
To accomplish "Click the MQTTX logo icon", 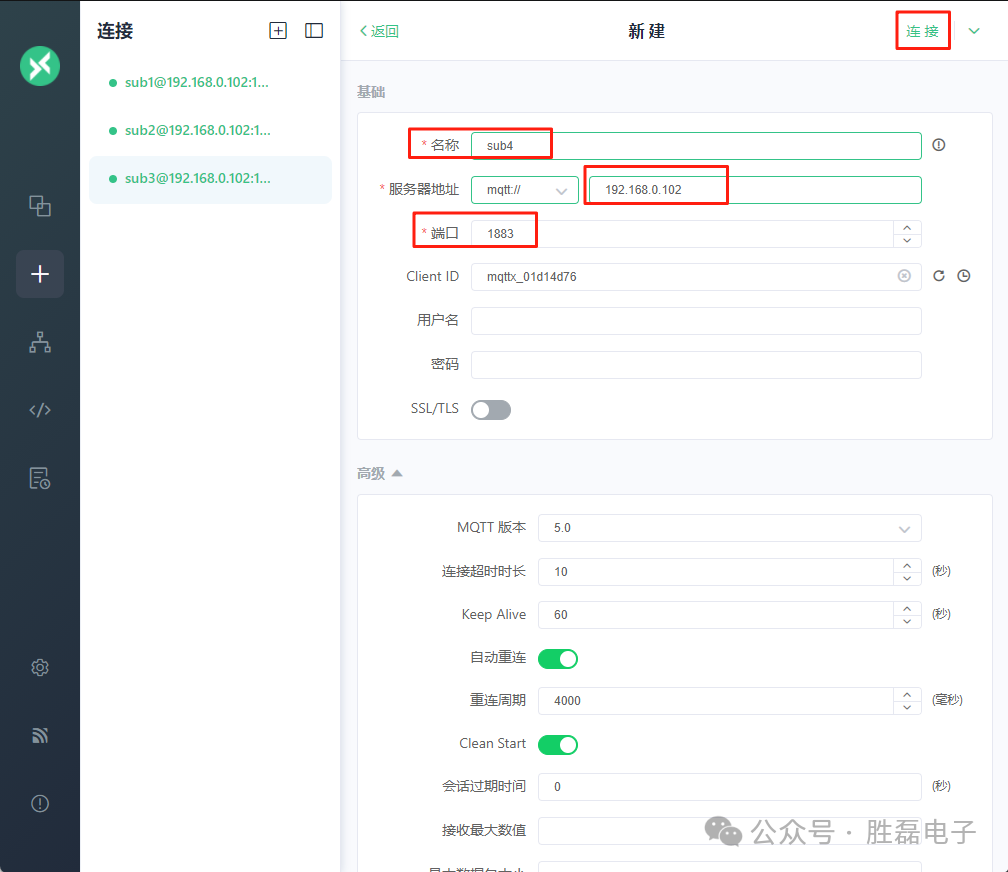I will 40,66.
